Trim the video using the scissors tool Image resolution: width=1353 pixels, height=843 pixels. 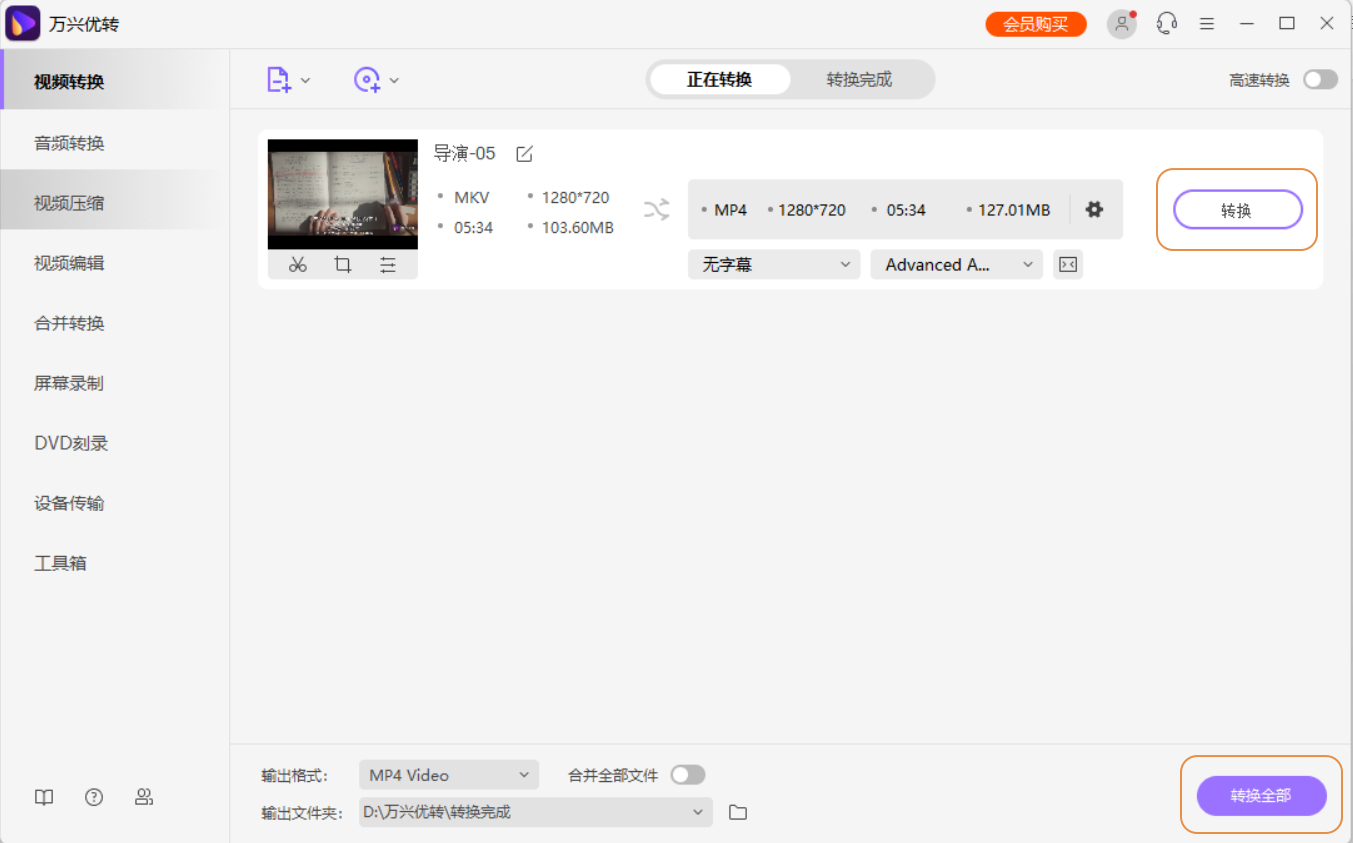297,264
